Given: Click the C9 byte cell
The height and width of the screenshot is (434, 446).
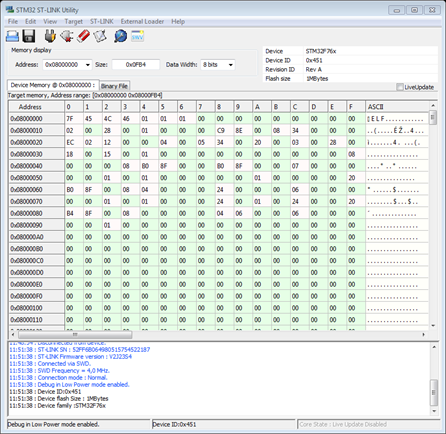Looking at the screenshot, I should click(224, 130).
